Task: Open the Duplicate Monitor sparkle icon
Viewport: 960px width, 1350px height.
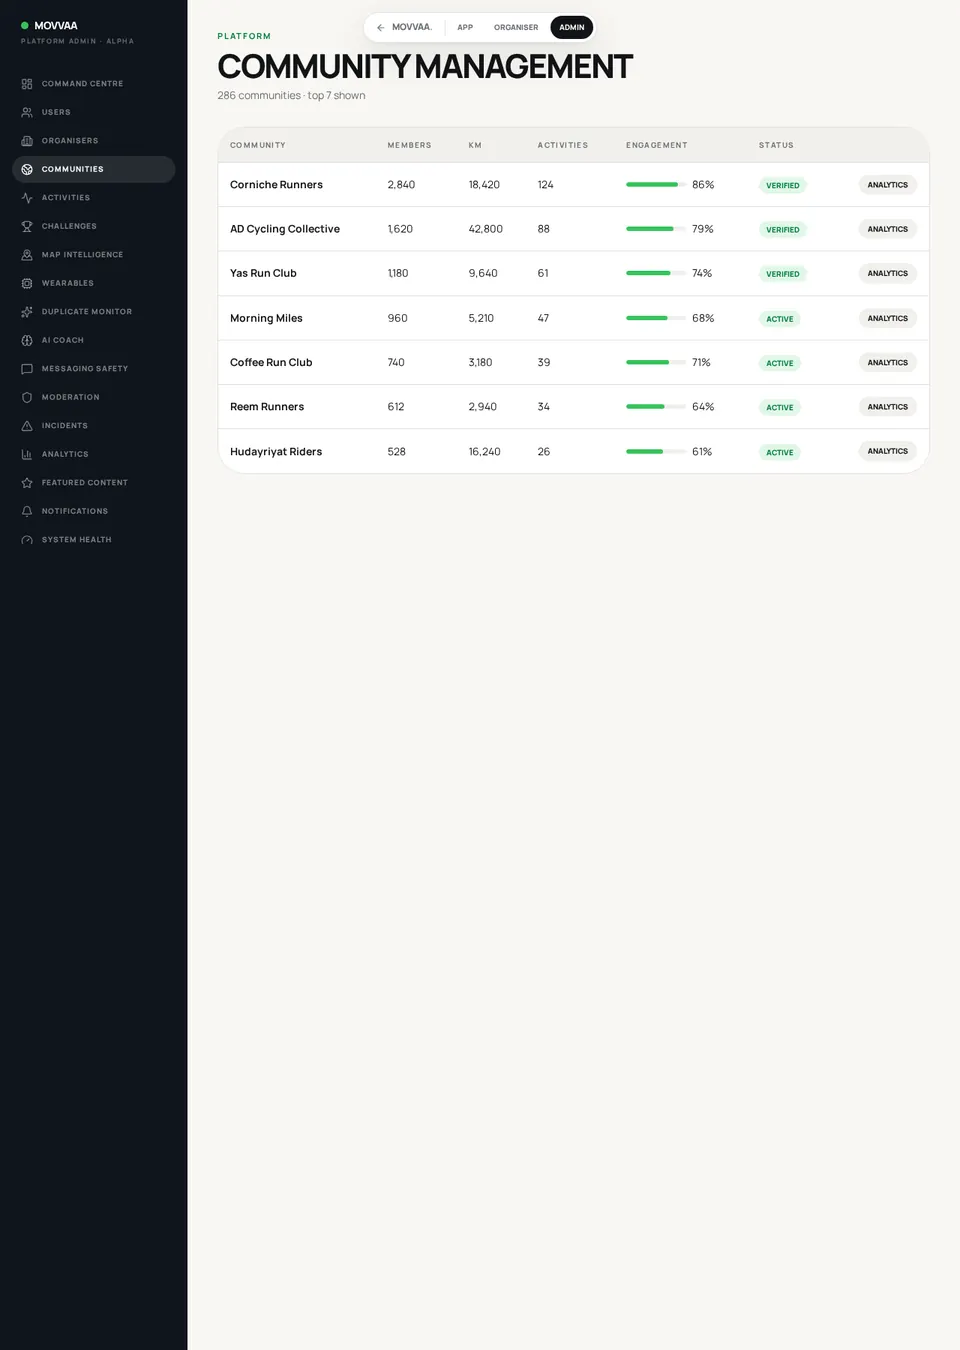Action: [27, 312]
